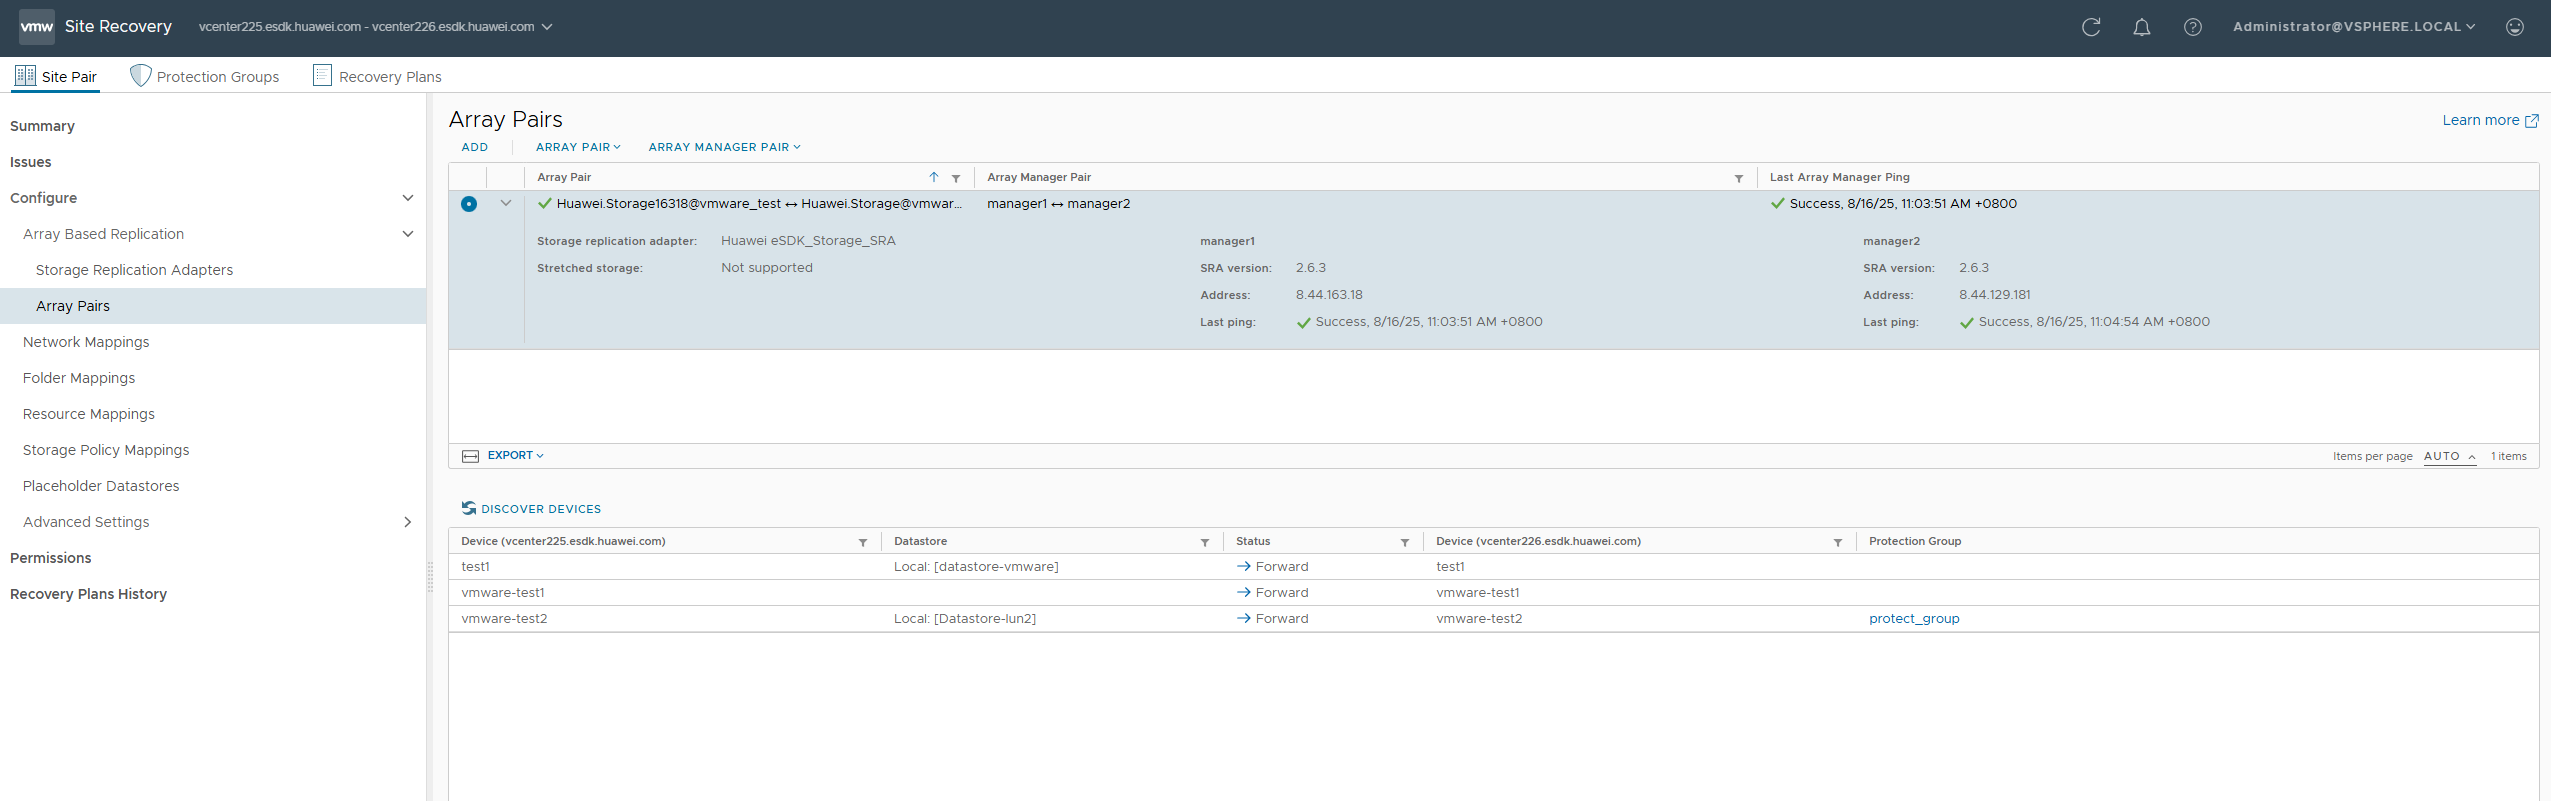Open the notifications bell icon
Screen dimensions: 2551x801
pos(2142,27)
